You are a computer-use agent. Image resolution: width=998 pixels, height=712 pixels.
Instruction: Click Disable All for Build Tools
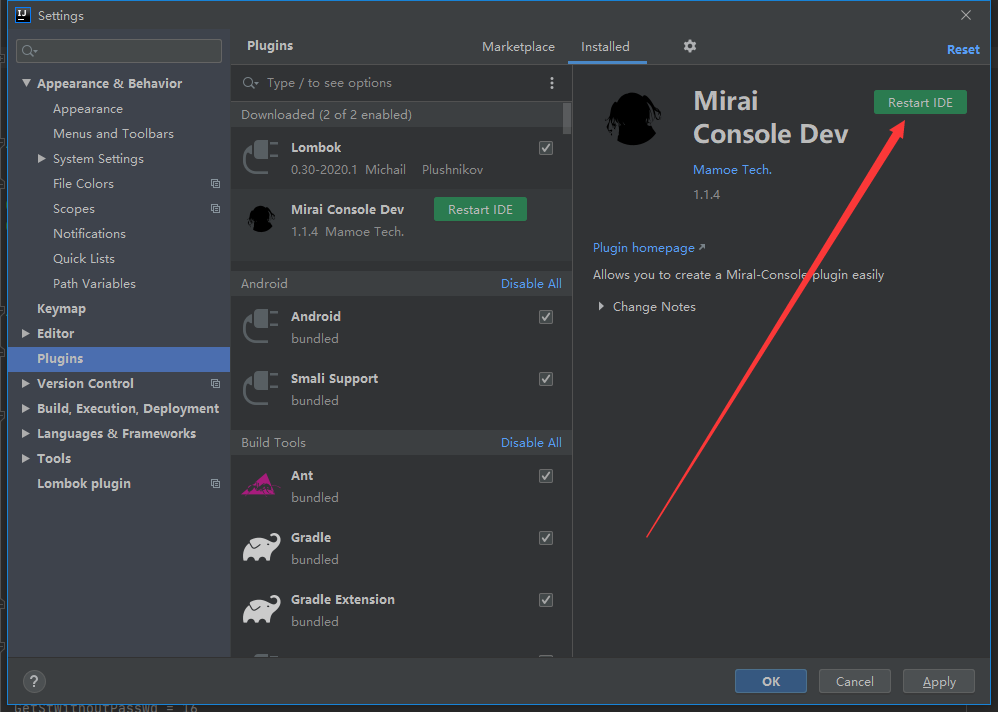coord(531,443)
